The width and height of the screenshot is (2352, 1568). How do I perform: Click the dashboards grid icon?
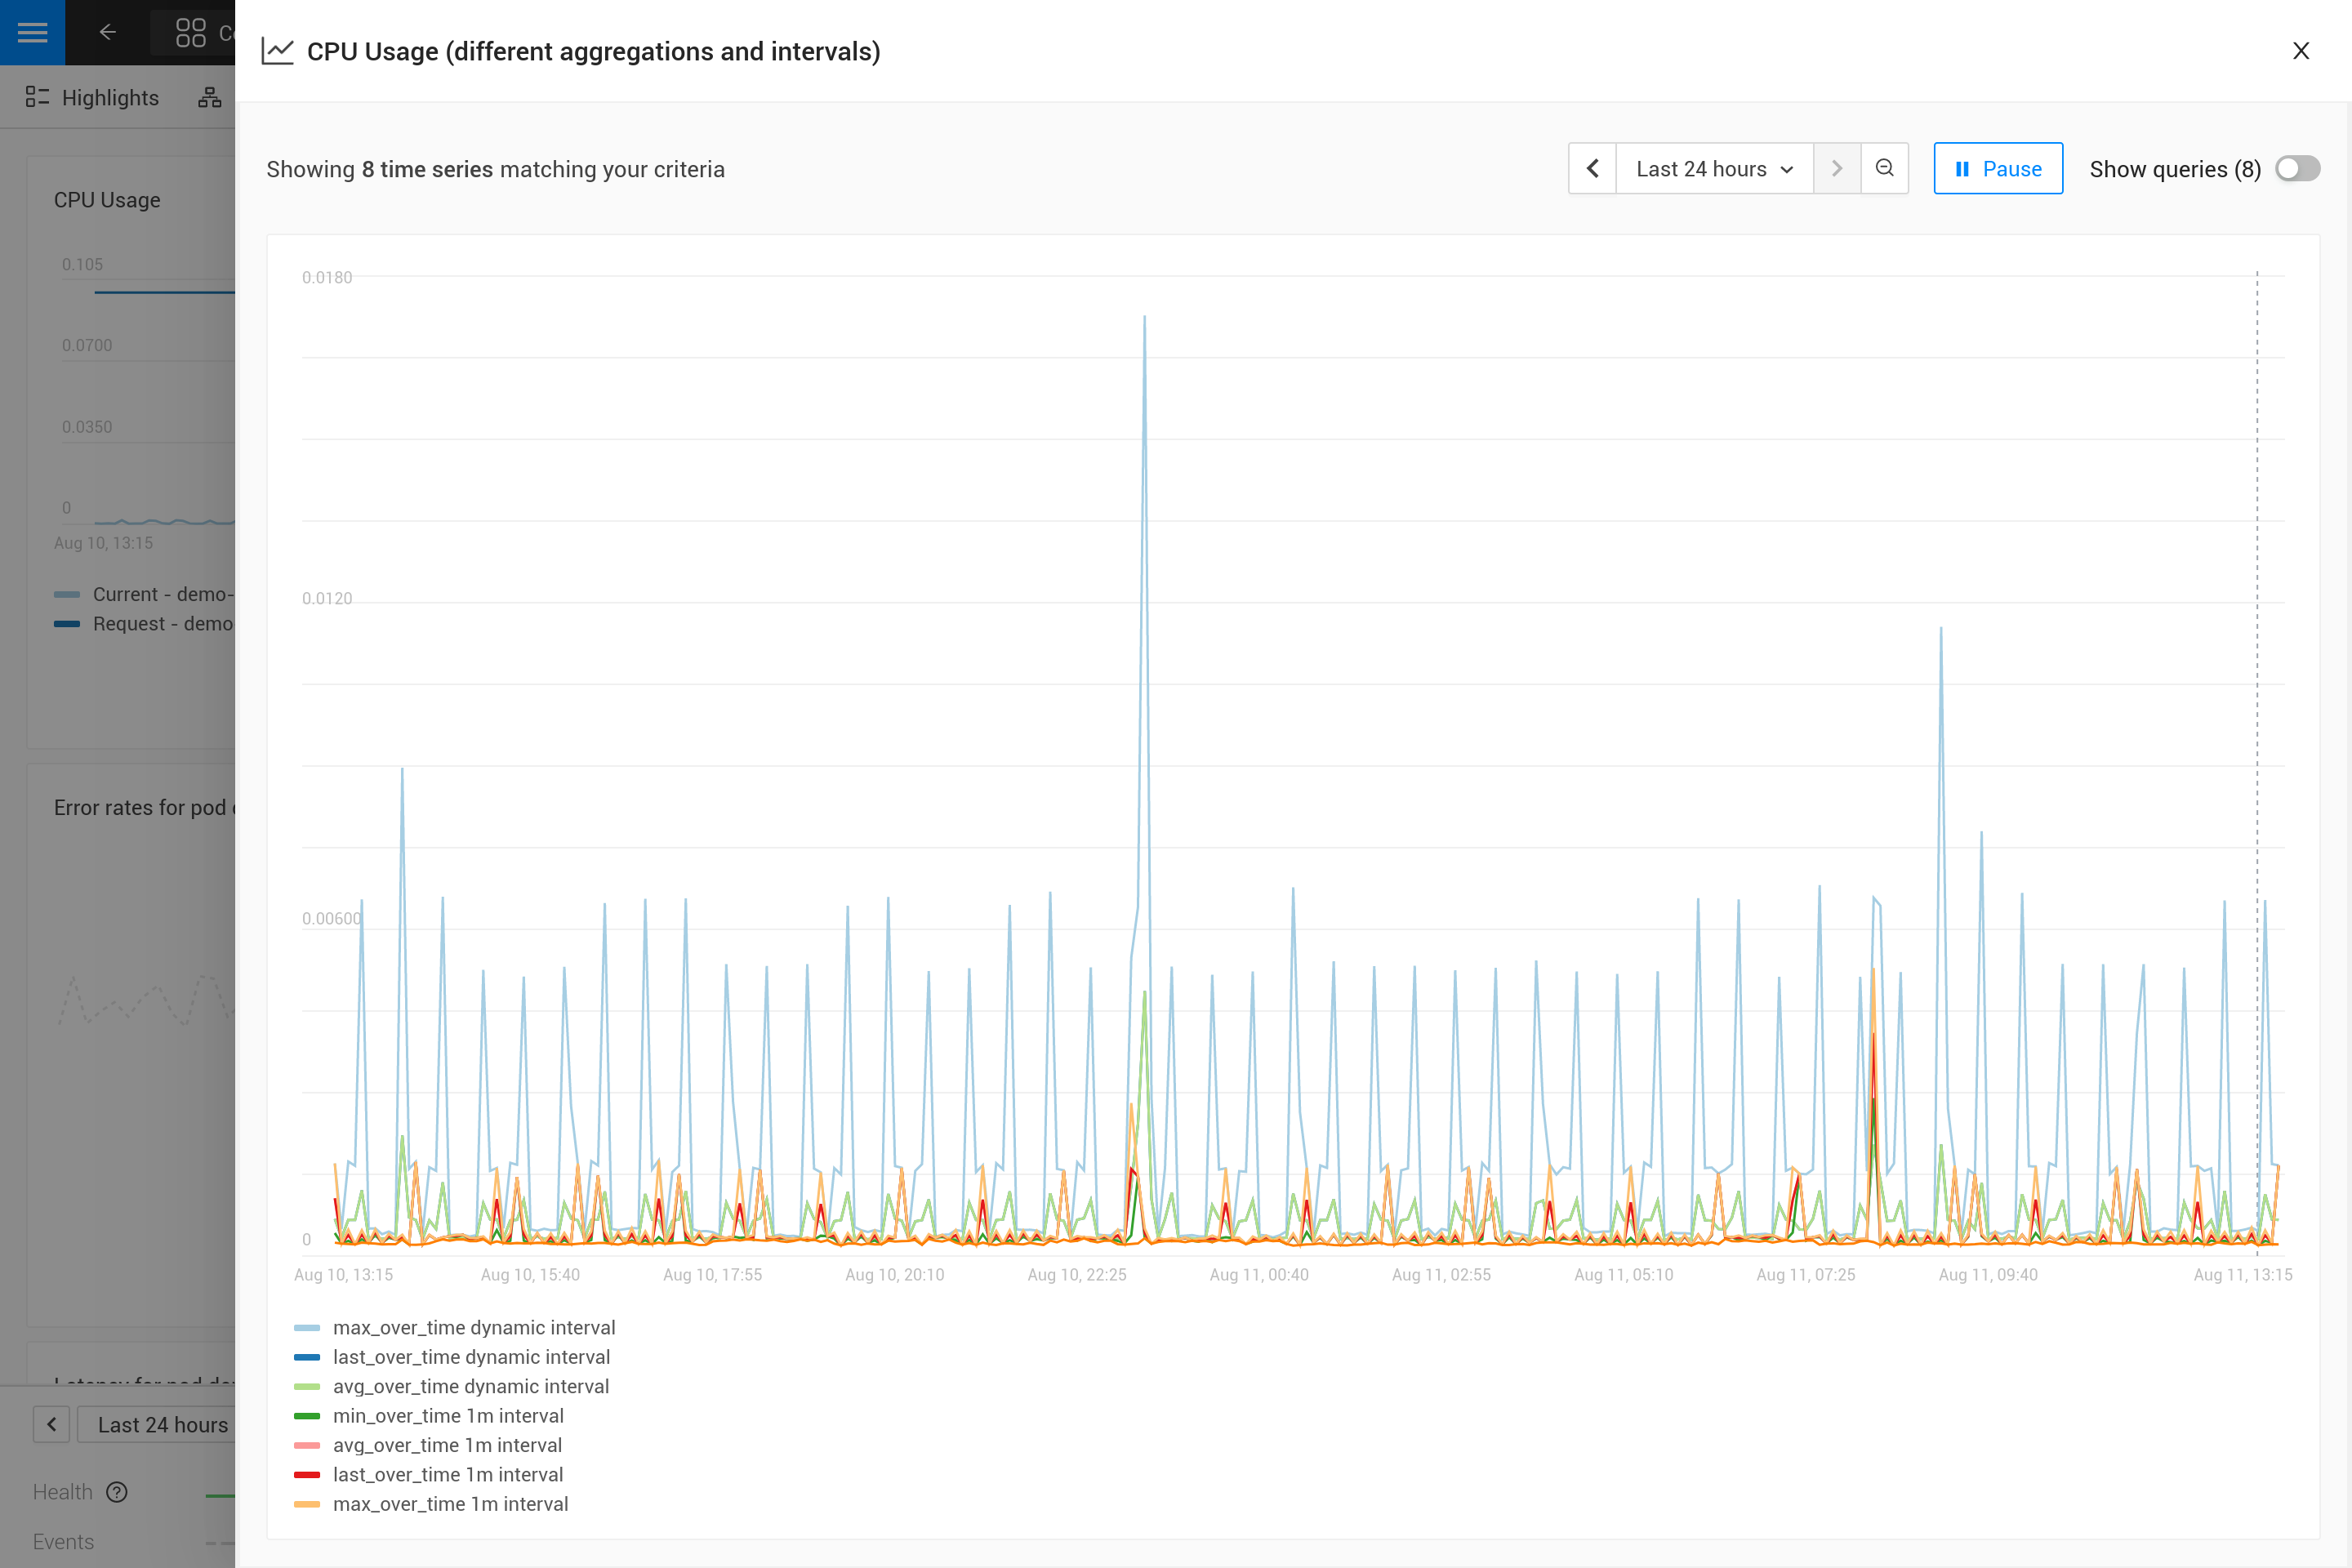[190, 32]
